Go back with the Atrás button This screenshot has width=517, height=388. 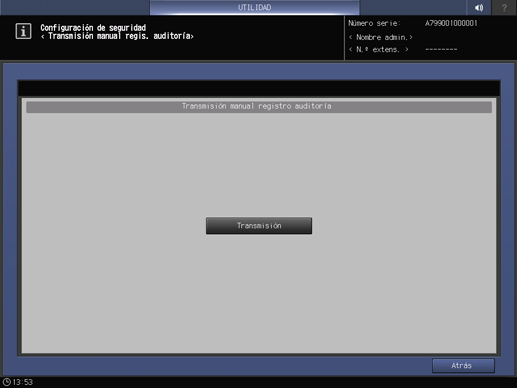click(x=463, y=366)
